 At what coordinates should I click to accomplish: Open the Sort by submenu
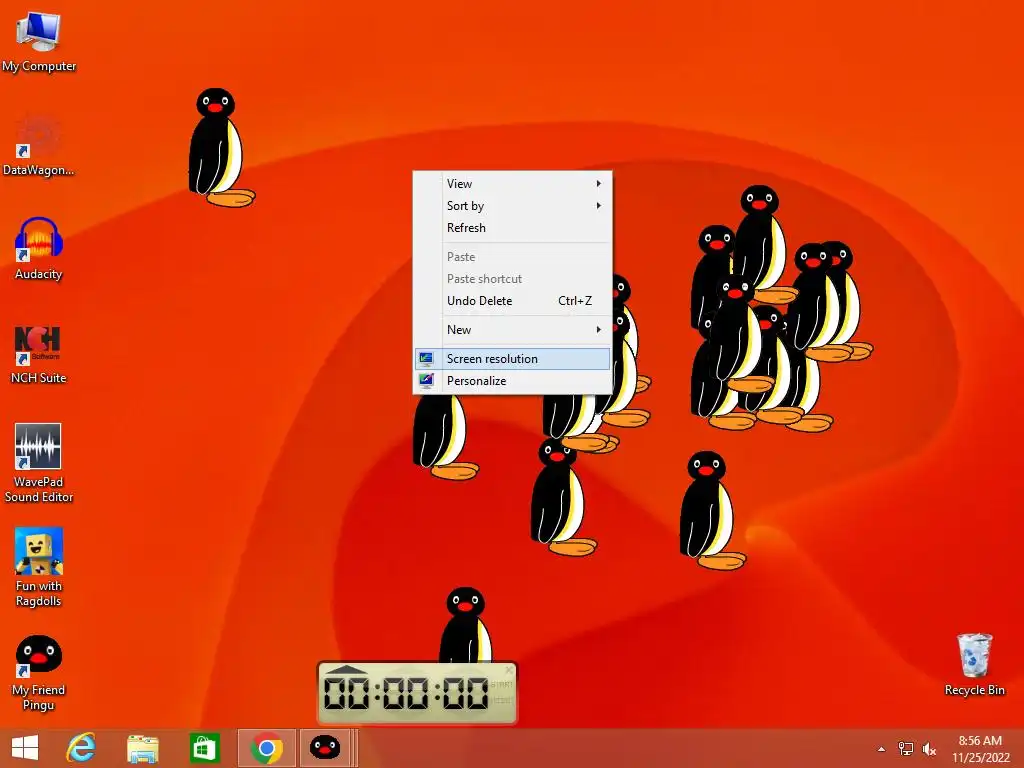(x=512, y=206)
